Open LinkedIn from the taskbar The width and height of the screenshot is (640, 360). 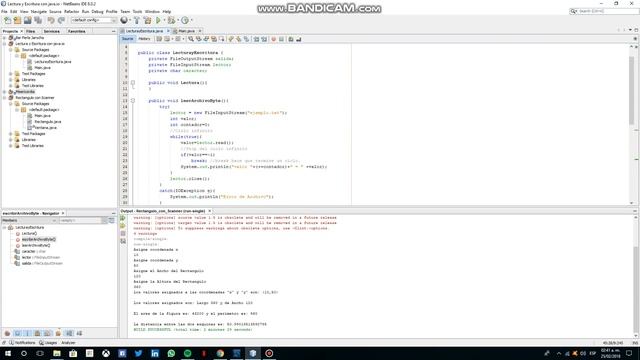pyautogui.click(x=155, y=353)
